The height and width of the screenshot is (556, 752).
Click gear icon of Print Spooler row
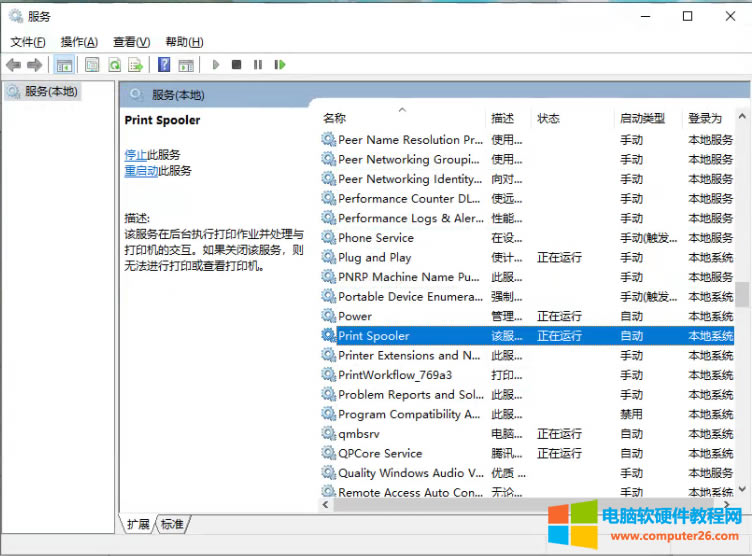click(x=329, y=335)
